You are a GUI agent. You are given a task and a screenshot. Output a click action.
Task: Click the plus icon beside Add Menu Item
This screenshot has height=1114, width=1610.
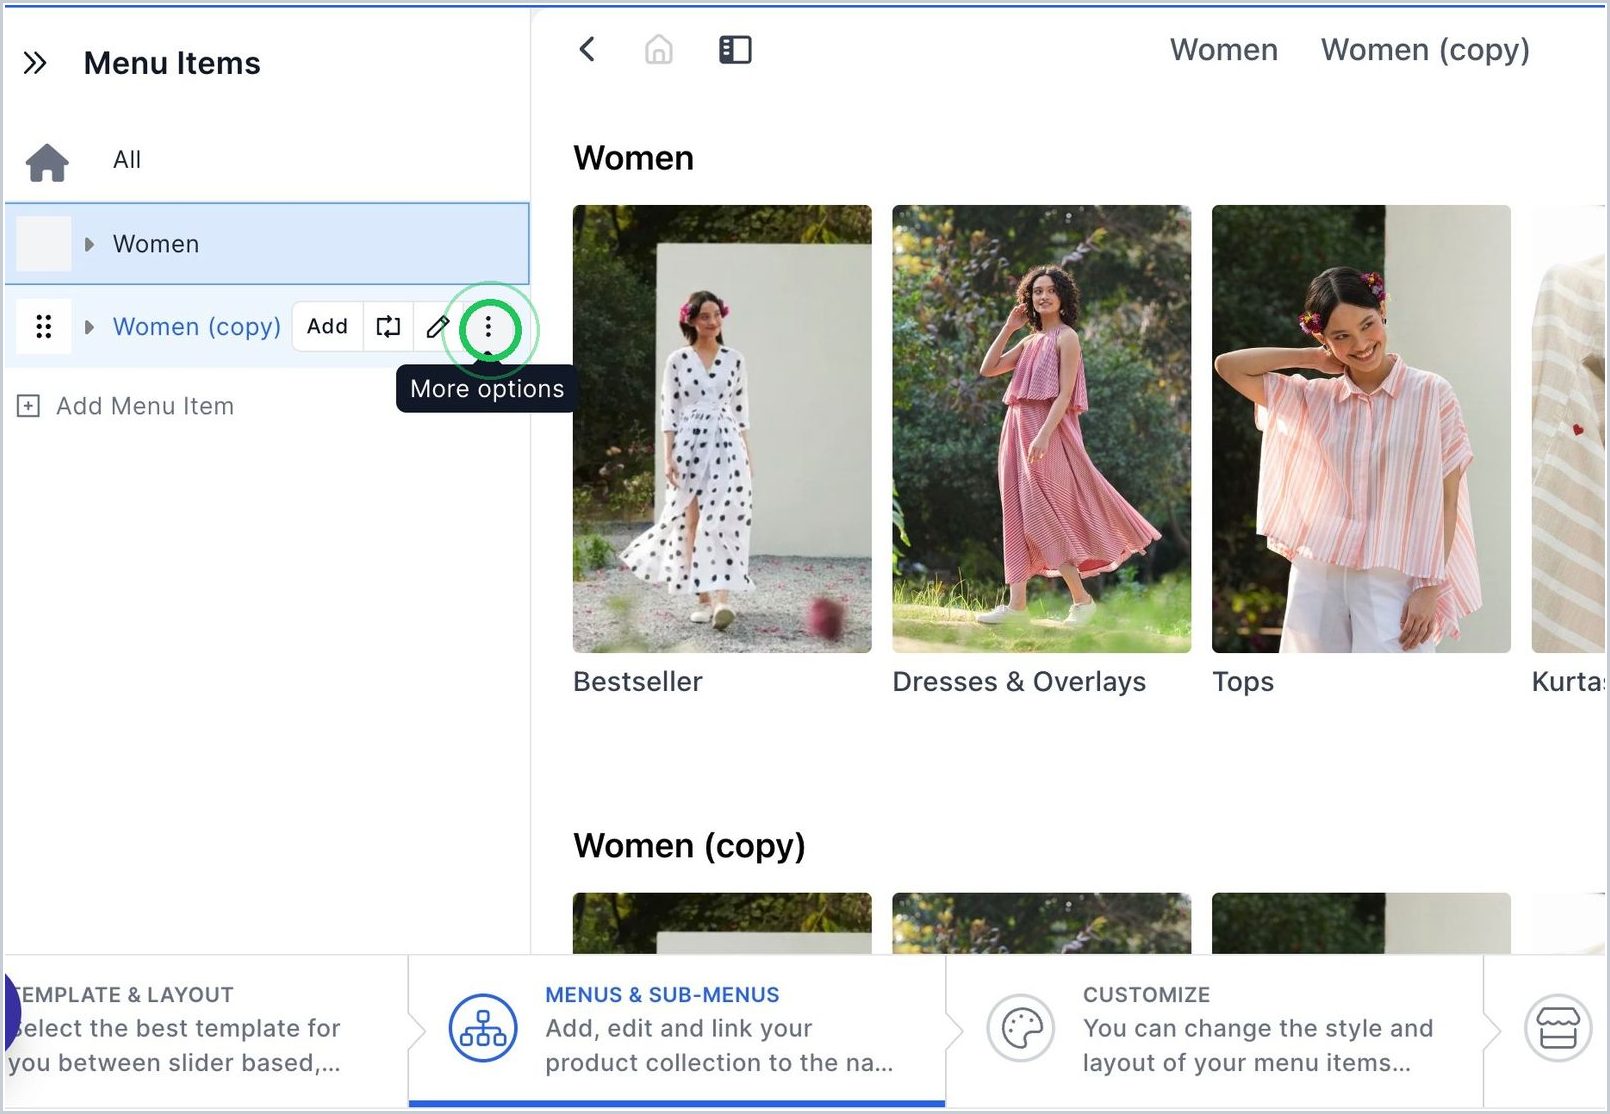(28, 406)
